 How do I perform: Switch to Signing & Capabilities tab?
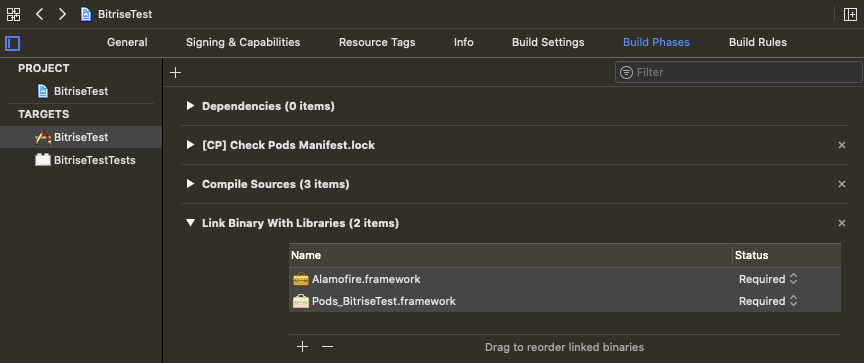[243, 42]
